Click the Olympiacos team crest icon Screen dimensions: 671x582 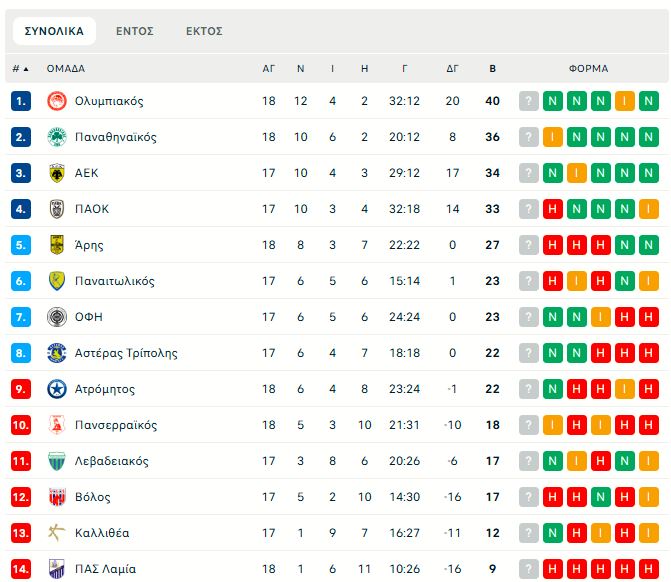point(56,101)
